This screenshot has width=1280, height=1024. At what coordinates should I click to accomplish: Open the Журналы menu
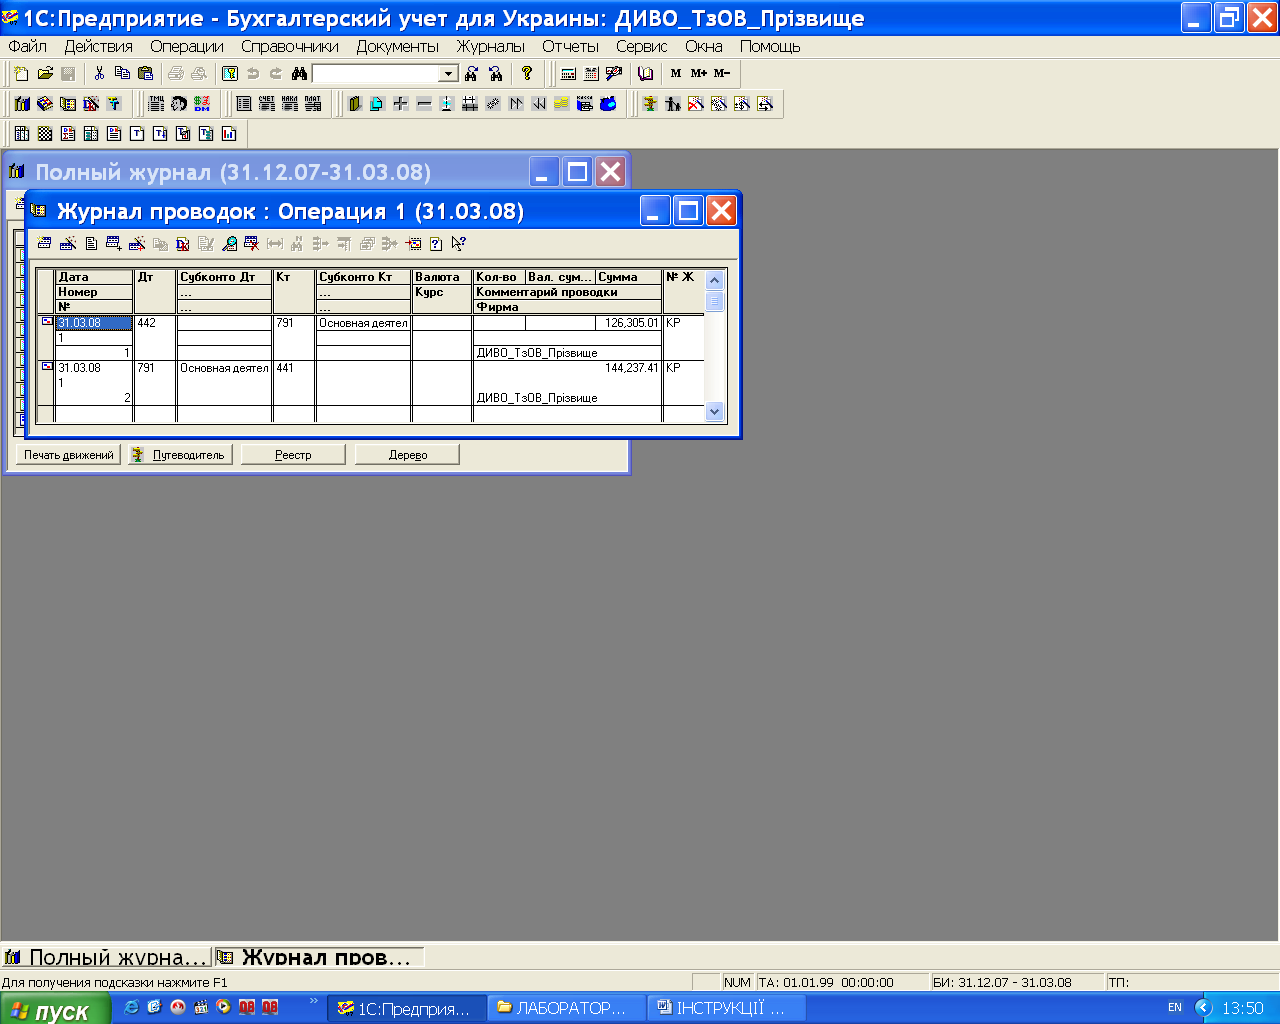click(x=490, y=46)
